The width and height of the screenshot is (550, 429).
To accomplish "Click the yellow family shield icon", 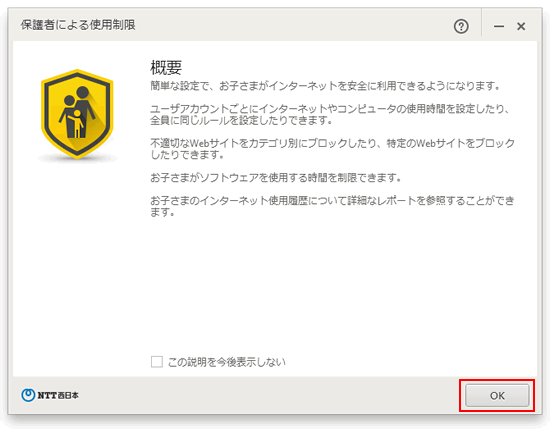I will point(77,114).
